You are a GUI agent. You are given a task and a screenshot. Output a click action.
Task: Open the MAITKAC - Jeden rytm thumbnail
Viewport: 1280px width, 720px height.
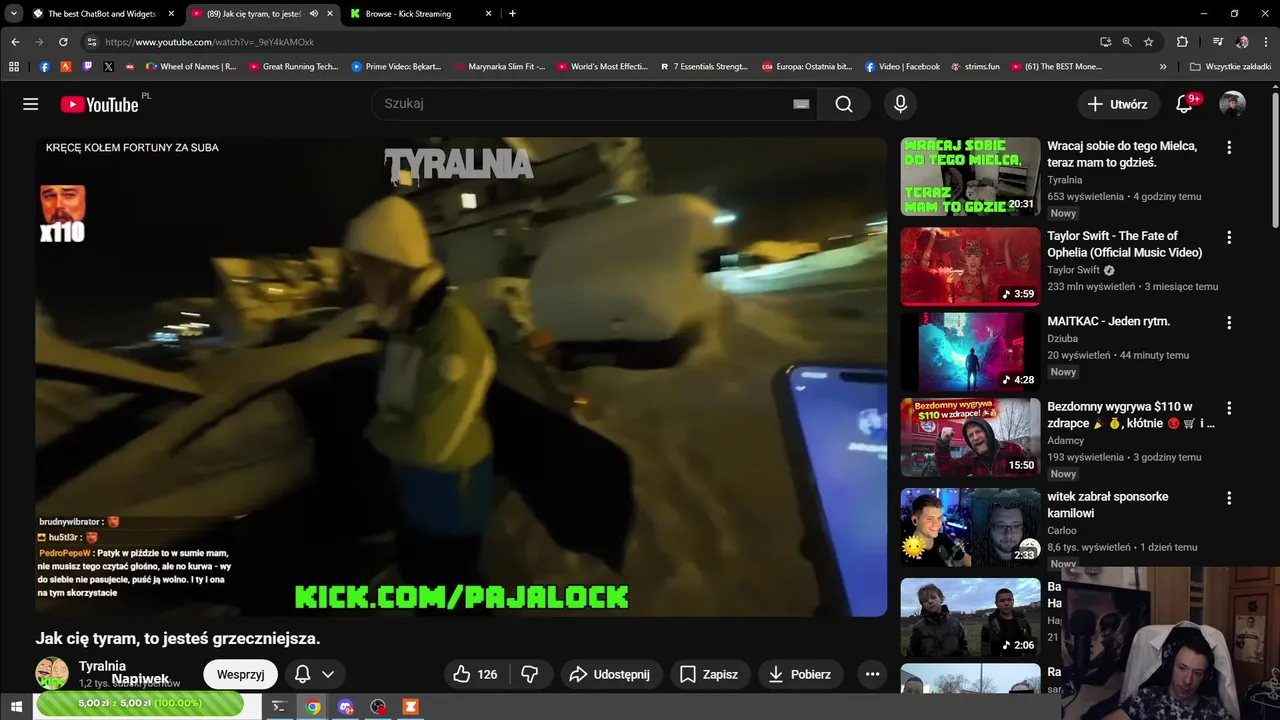coord(970,352)
